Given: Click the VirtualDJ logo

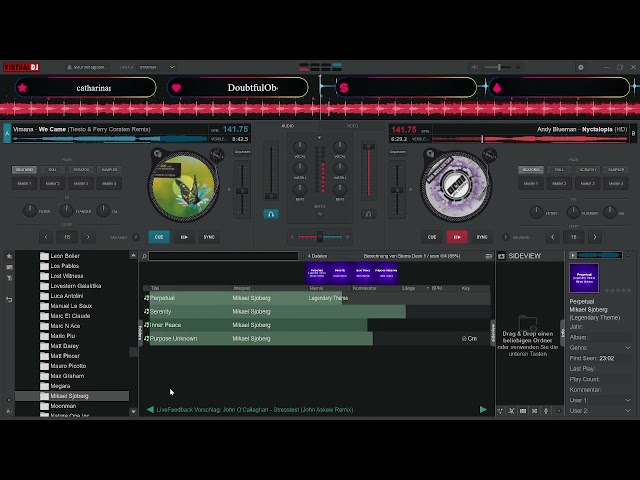Looking at the screenshot, I should tap(21, 67).
